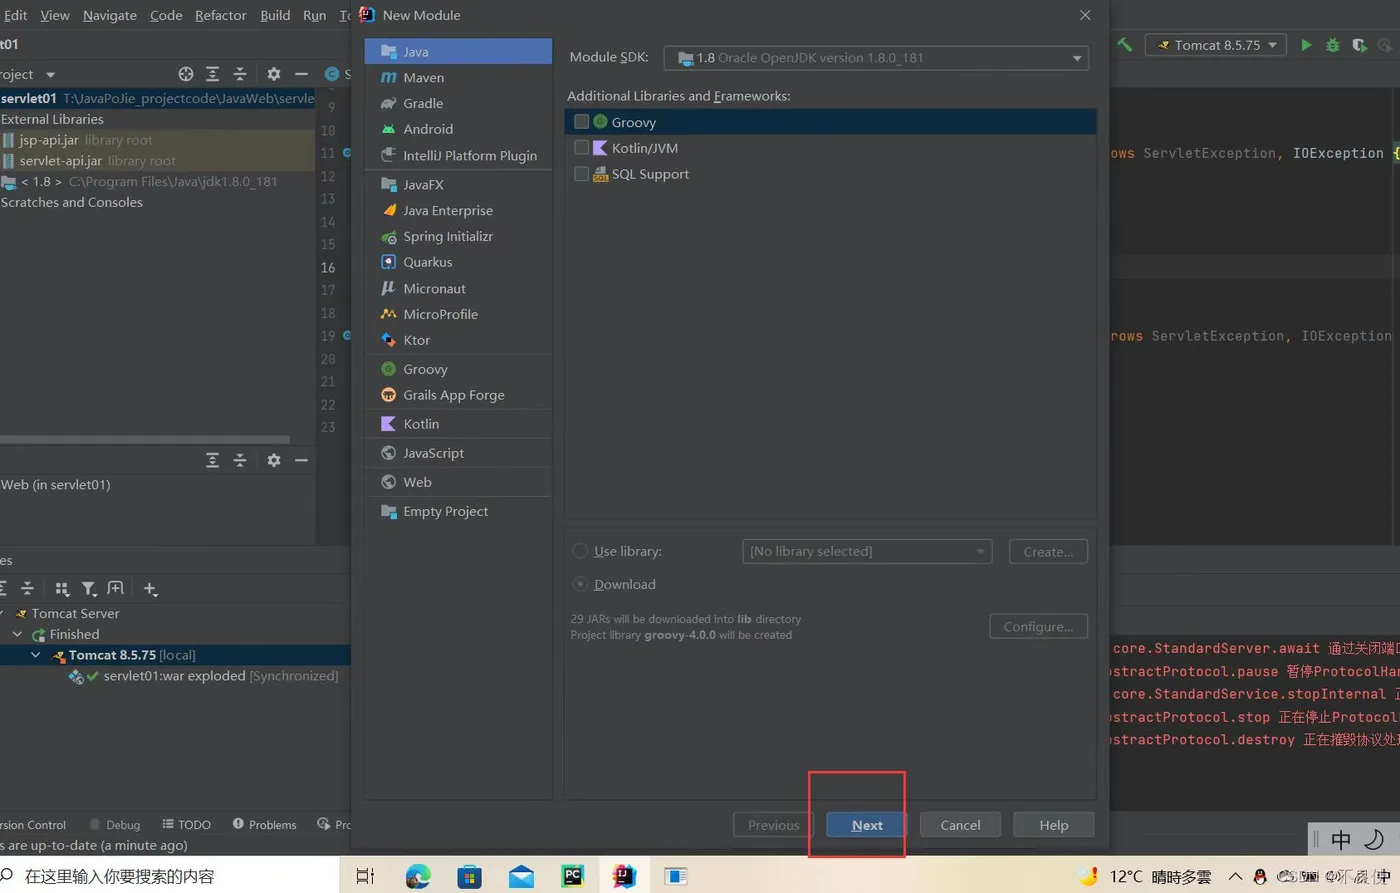
Task: Select Maven module type
Action: coord(458,77)
